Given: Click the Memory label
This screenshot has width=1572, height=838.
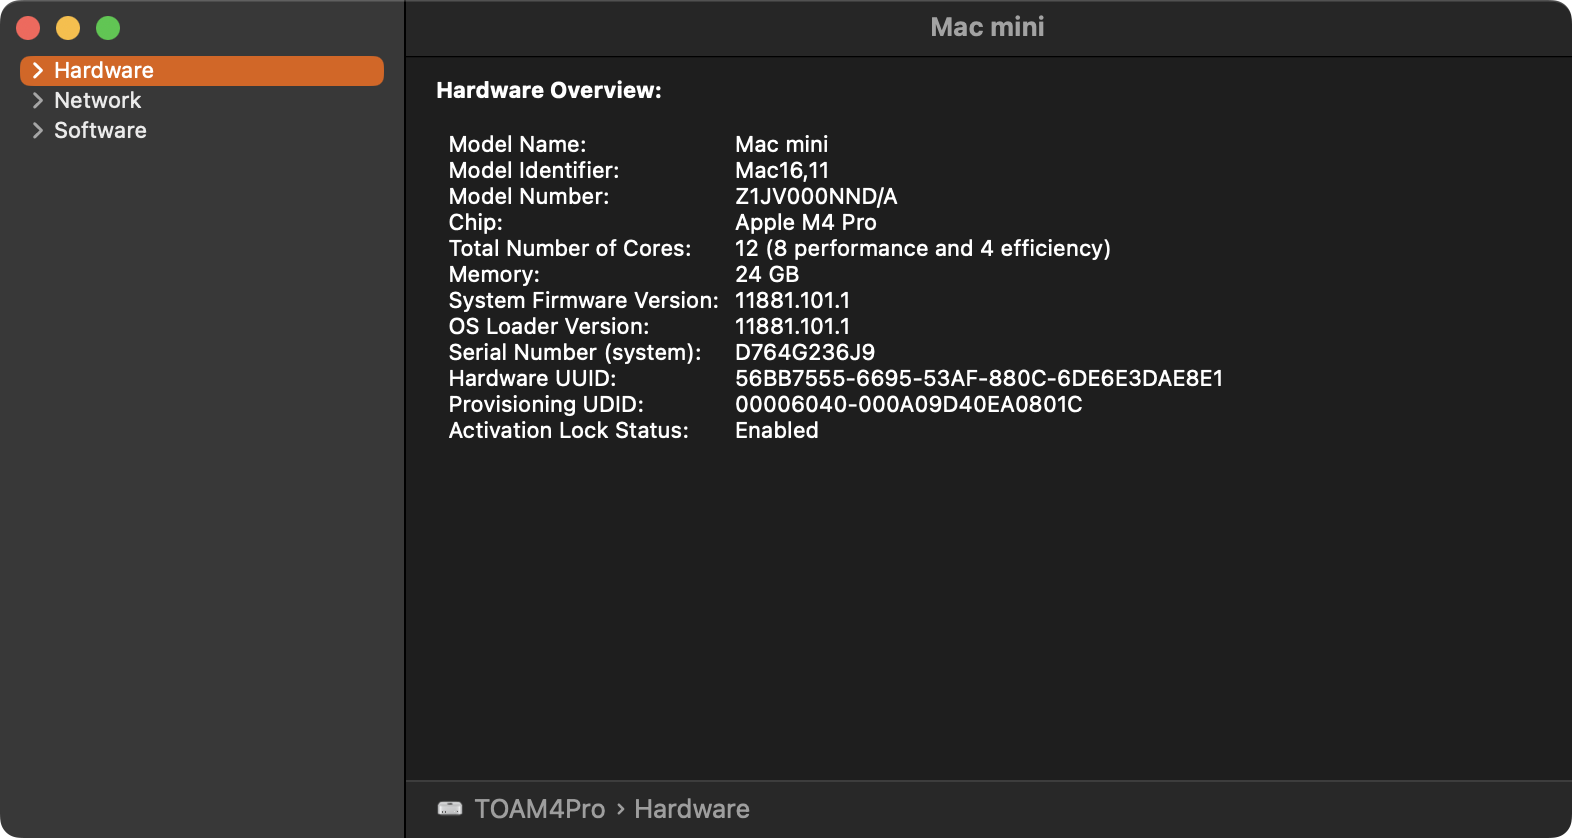Looking at the screenshot, I should (494, 274).
